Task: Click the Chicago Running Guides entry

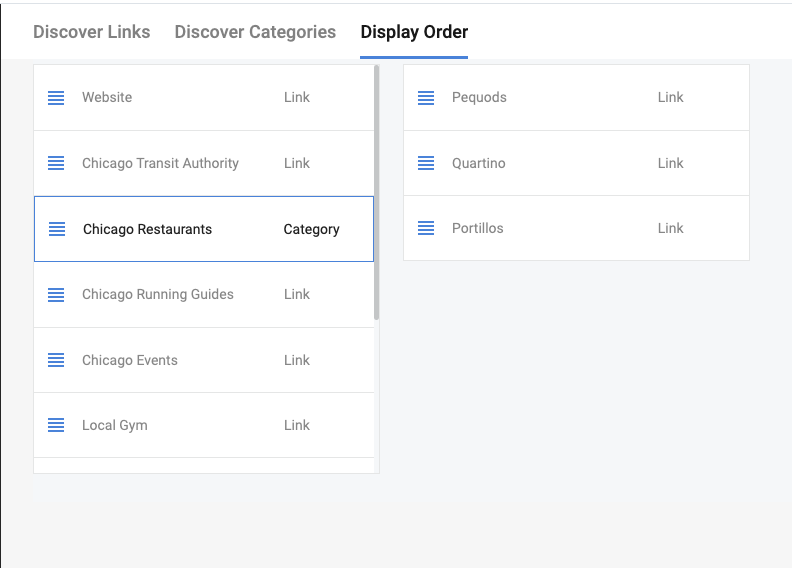Action: [158, 295]
